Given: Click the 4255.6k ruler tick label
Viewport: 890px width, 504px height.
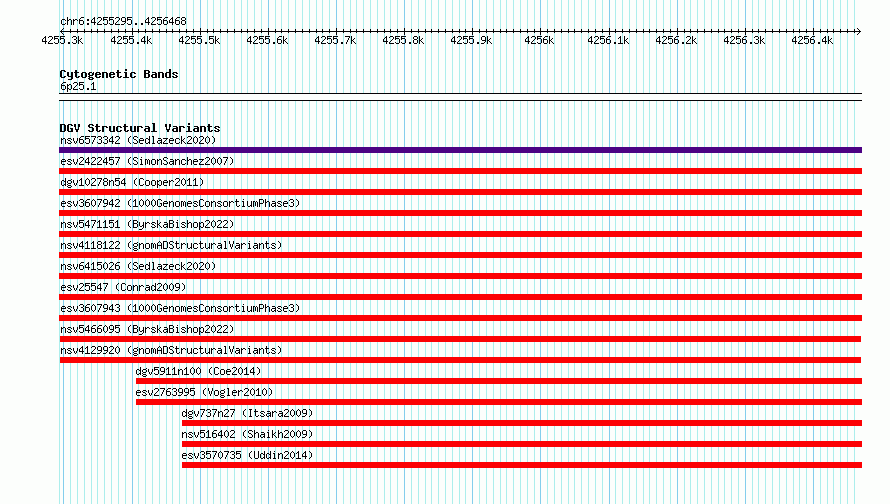Looking at the screenshot, I should (267, 40).
